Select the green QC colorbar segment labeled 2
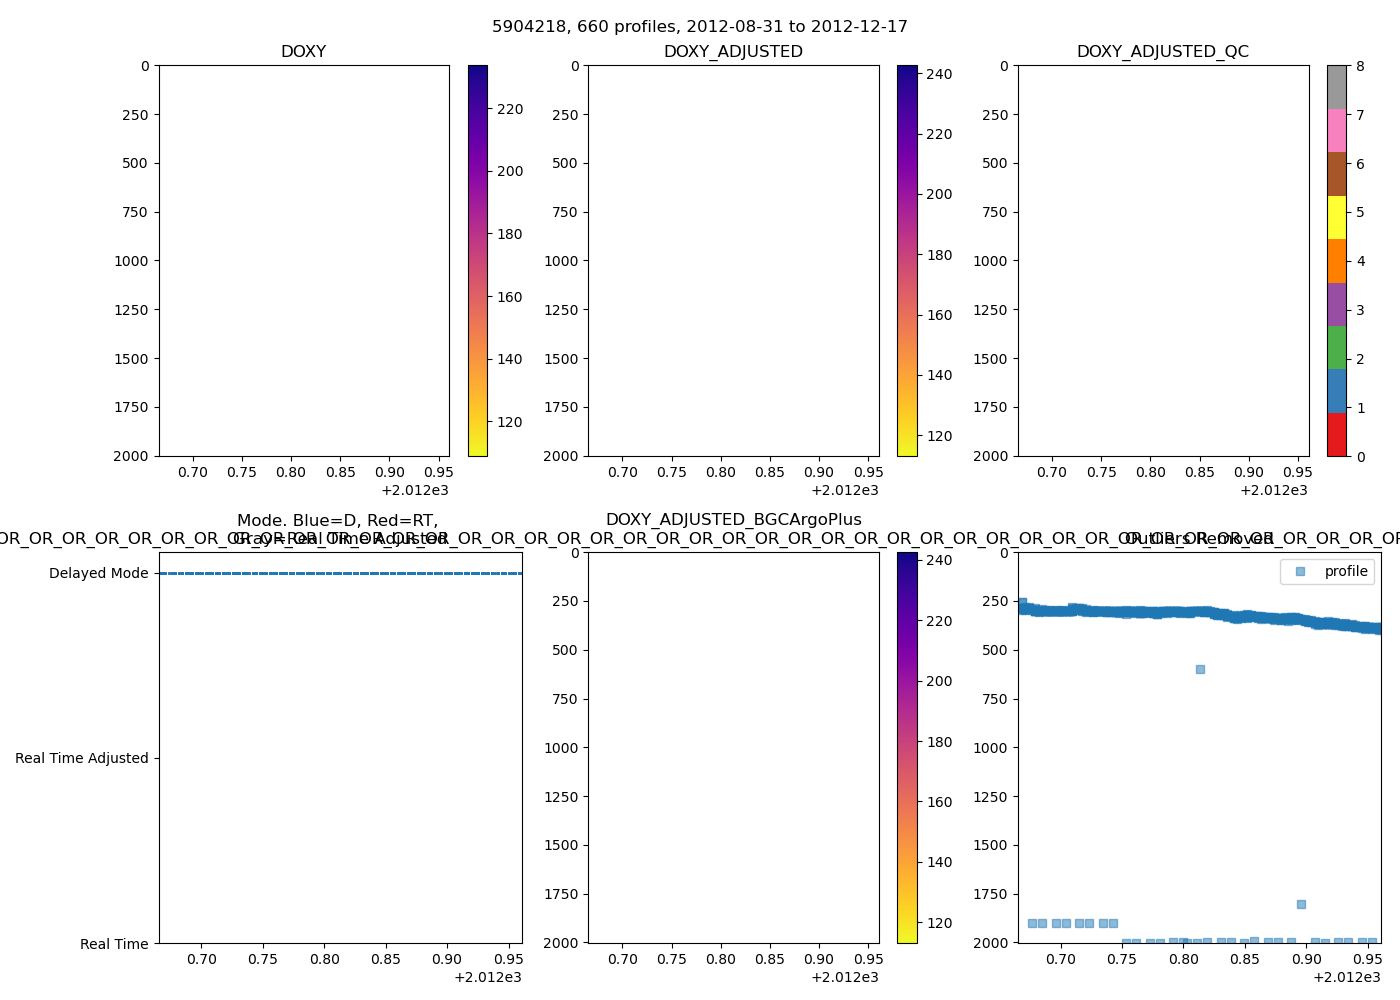The image size is (1400, 1000). coord(1336,347)
